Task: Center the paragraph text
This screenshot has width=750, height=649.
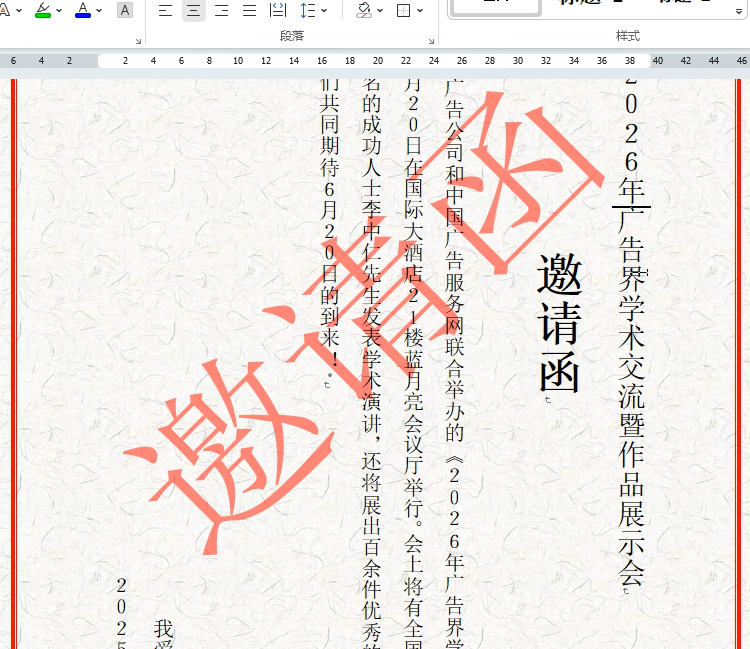Action: pyautogui.click(x=194, y=10)
